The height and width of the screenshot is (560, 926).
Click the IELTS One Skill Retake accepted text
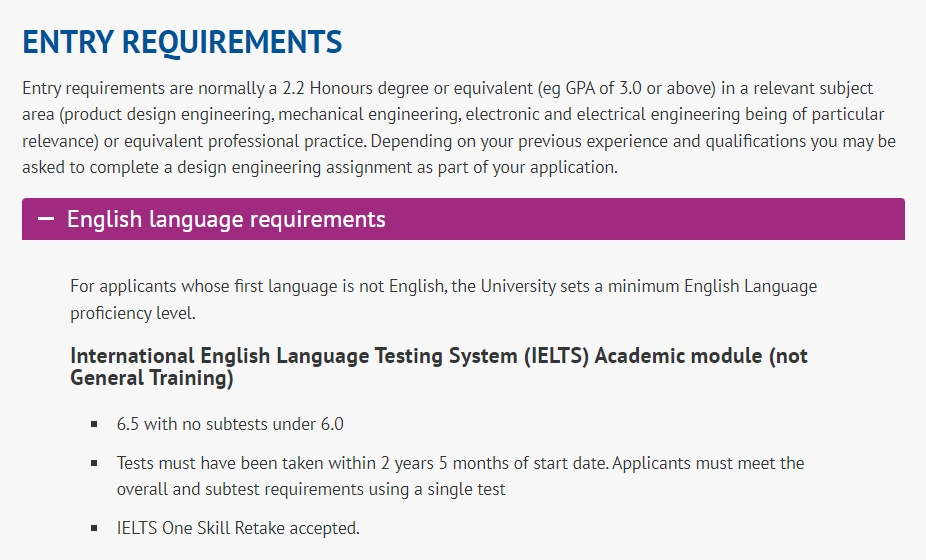click(x=238, y=528)
